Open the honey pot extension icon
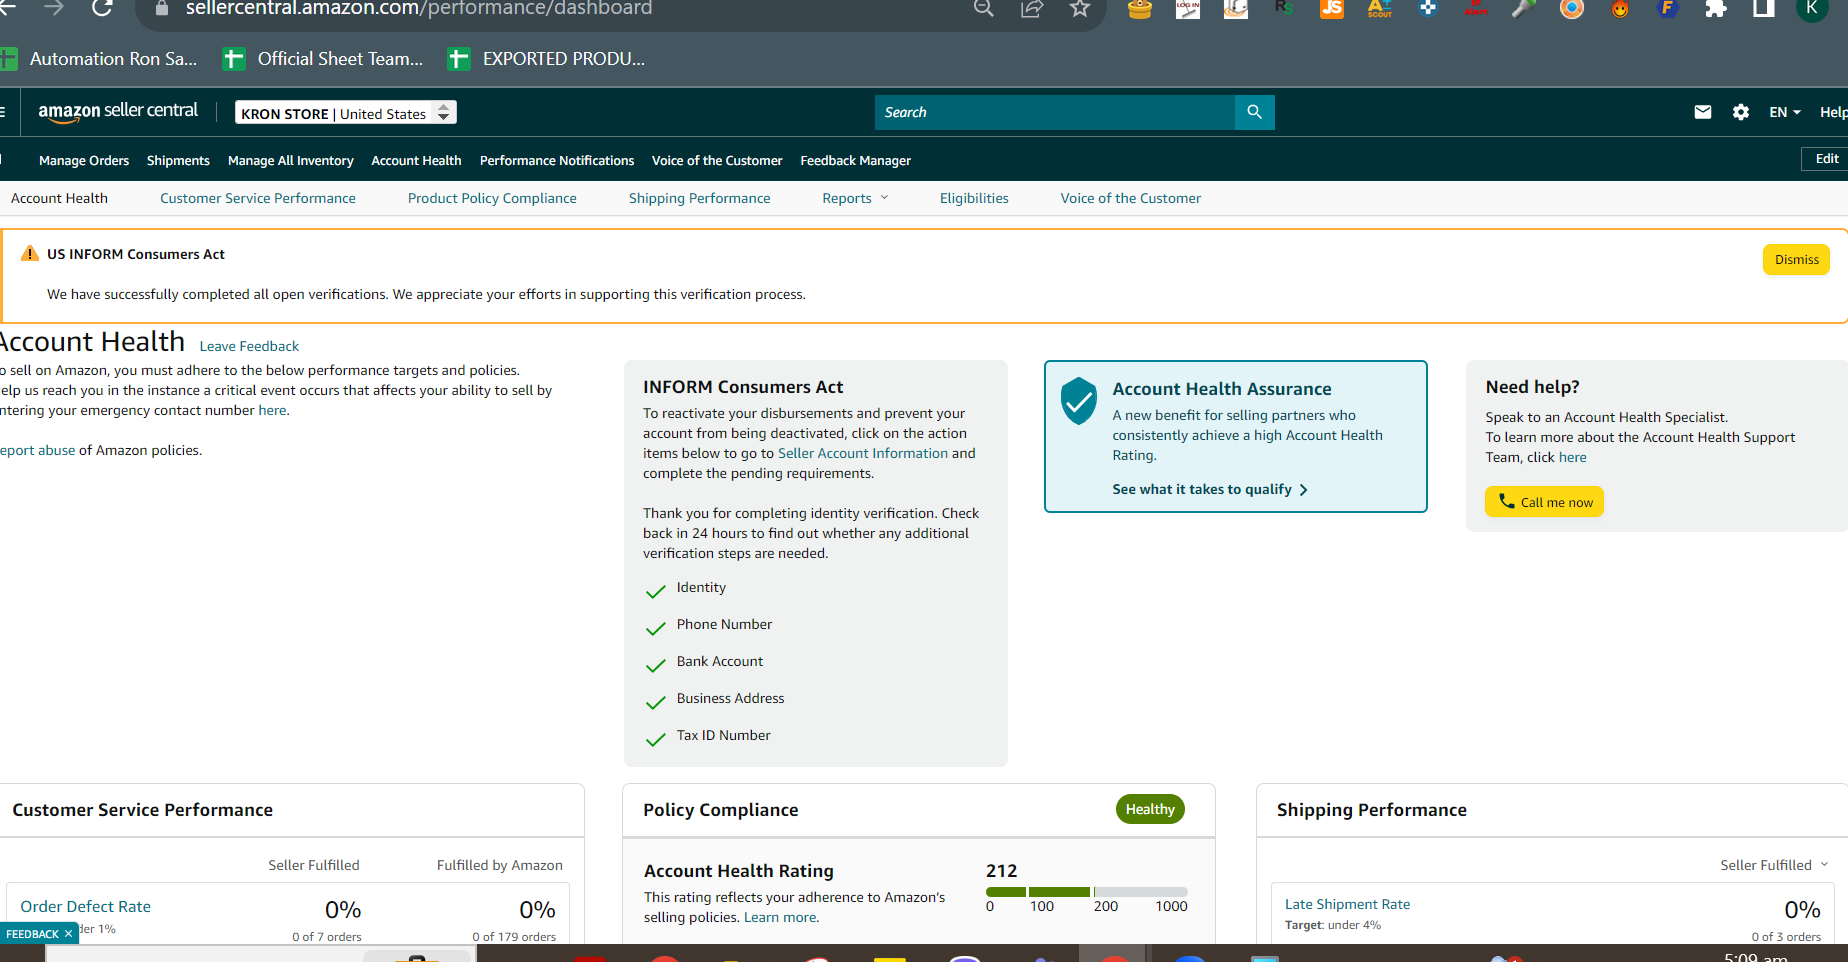1848x962 pixels. pos(1140,9)
